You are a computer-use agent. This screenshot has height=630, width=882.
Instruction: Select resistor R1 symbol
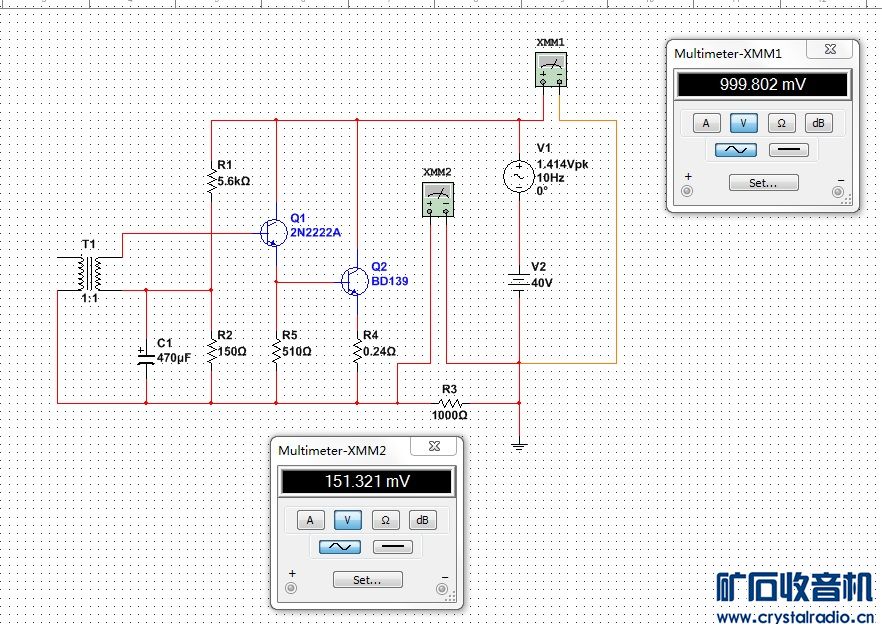(212, 181)
